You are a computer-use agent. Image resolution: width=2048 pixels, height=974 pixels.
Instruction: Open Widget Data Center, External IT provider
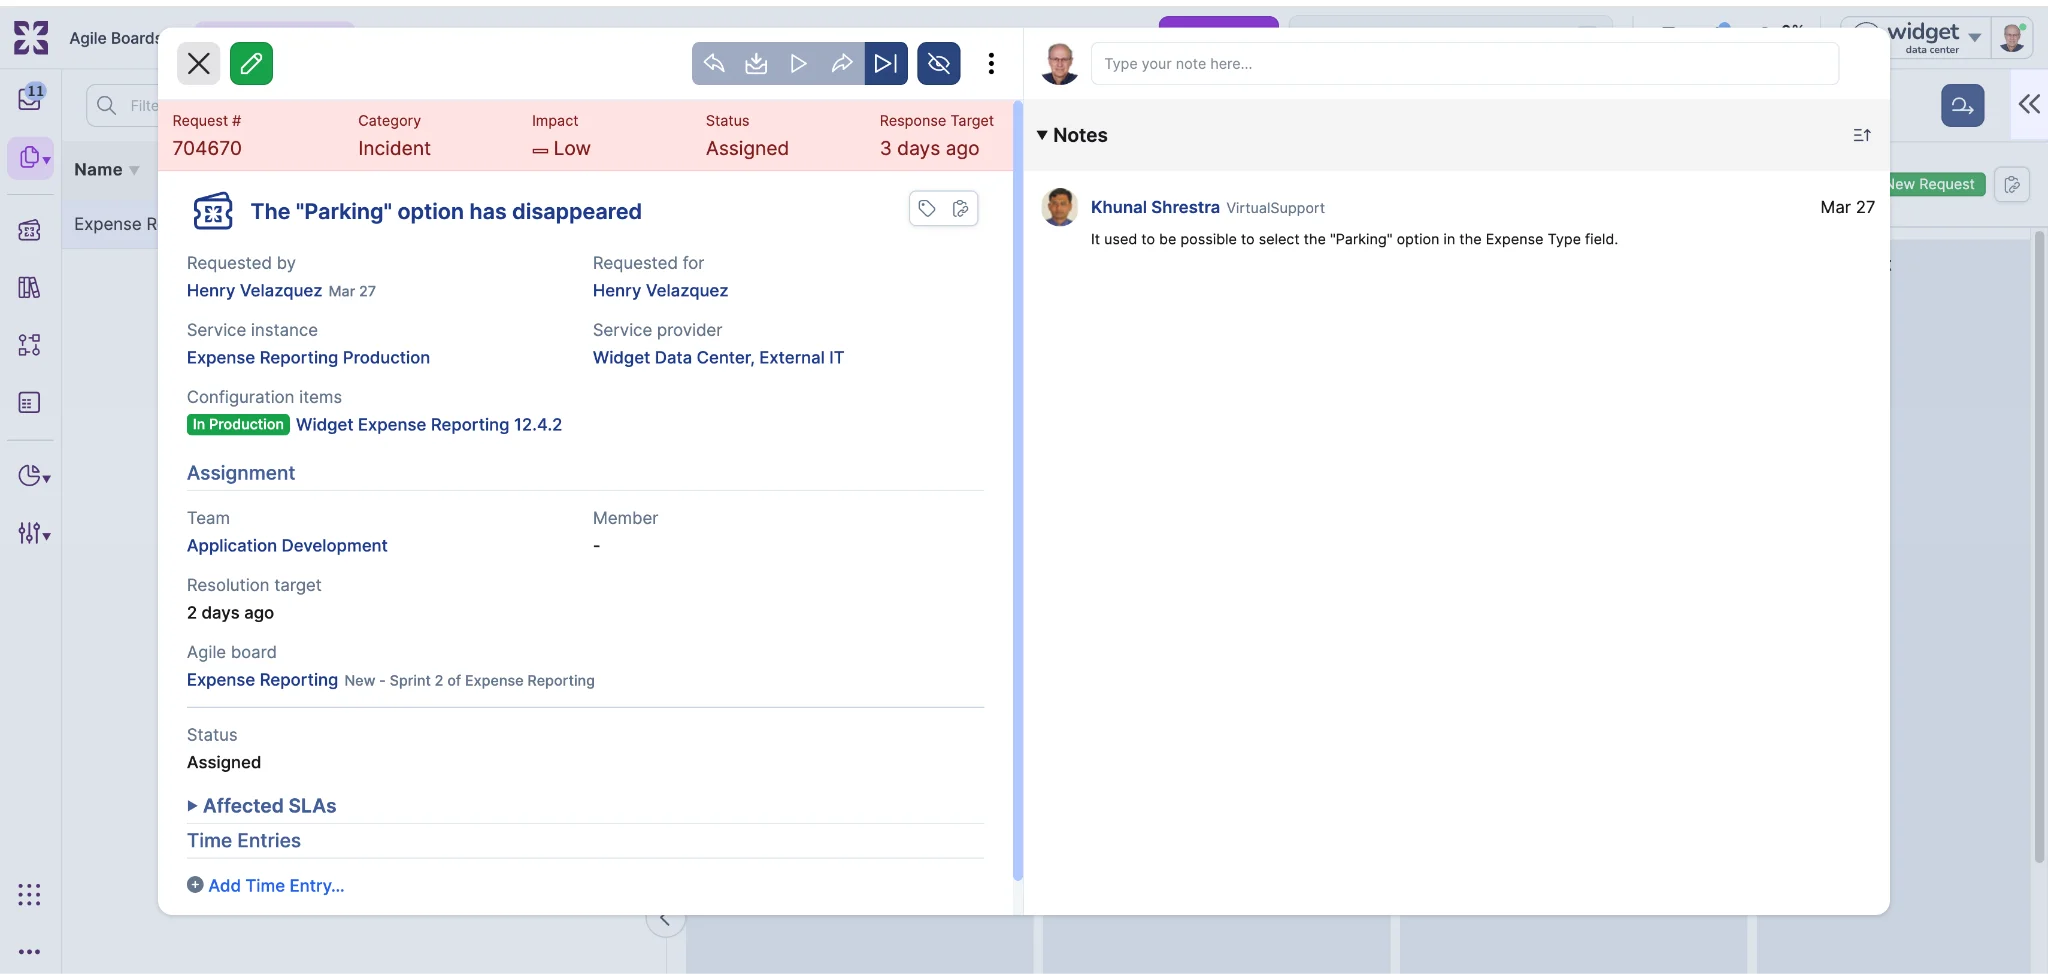pos(718,358)
